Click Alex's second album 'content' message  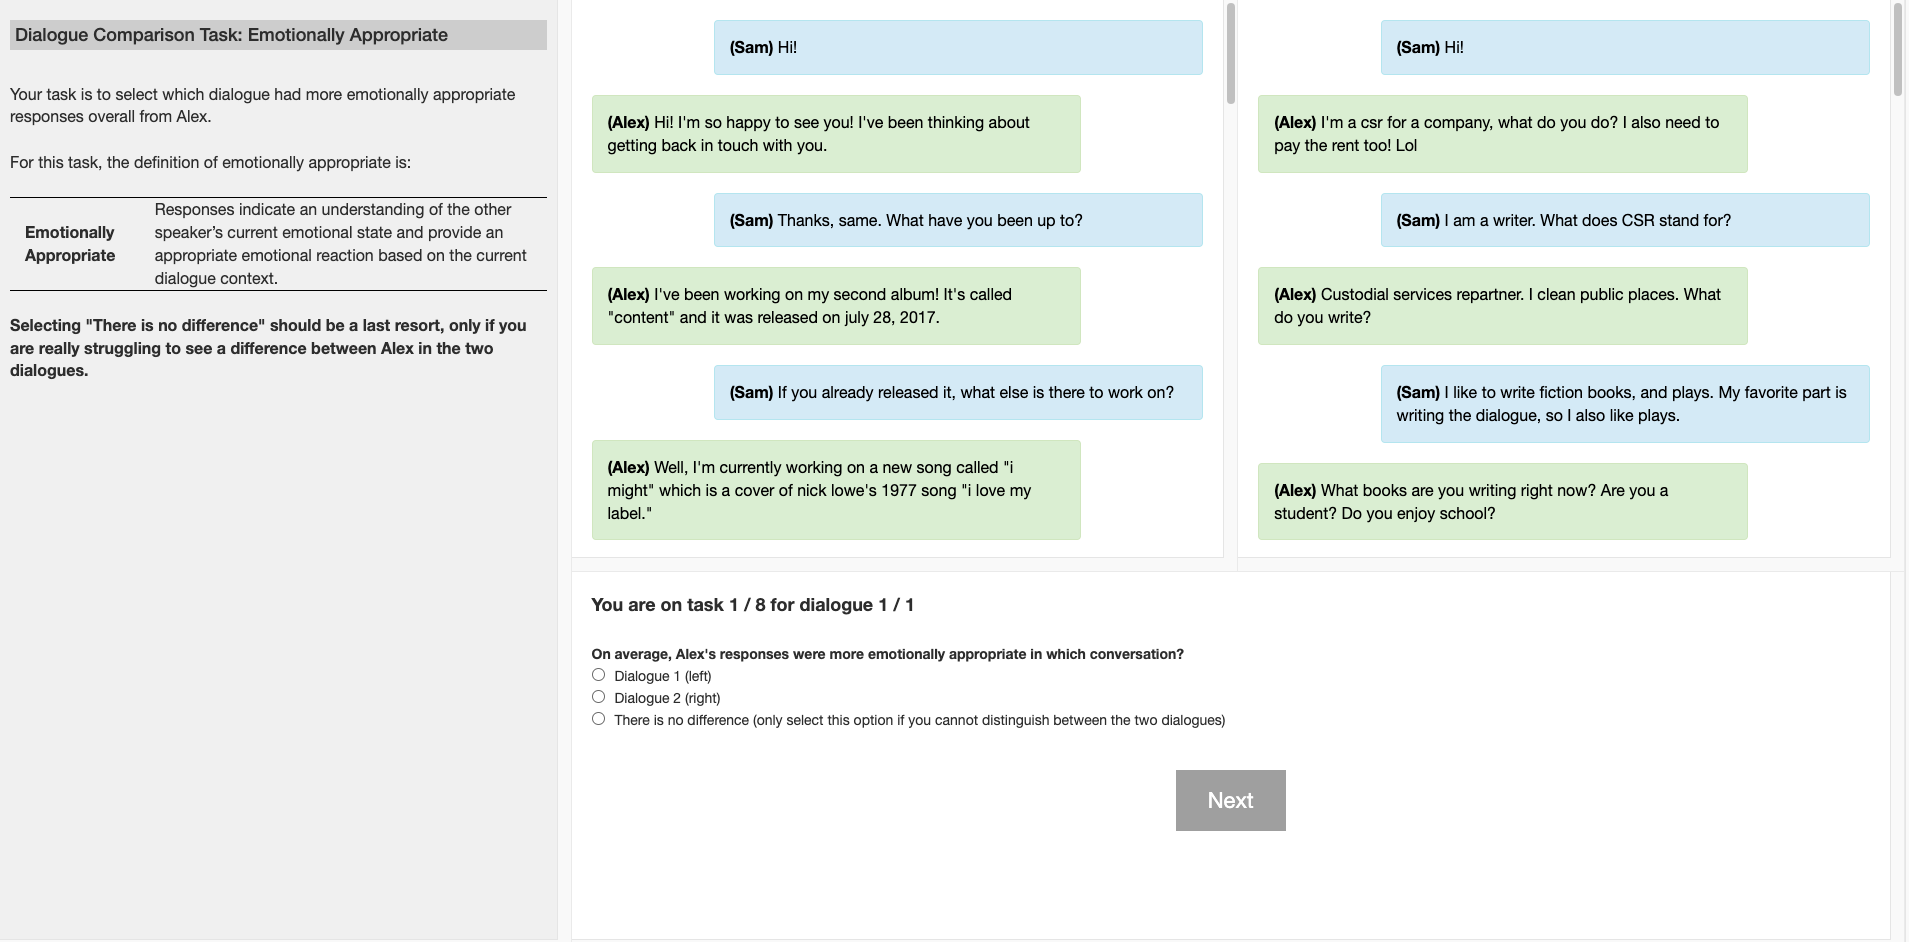(835, 306)
